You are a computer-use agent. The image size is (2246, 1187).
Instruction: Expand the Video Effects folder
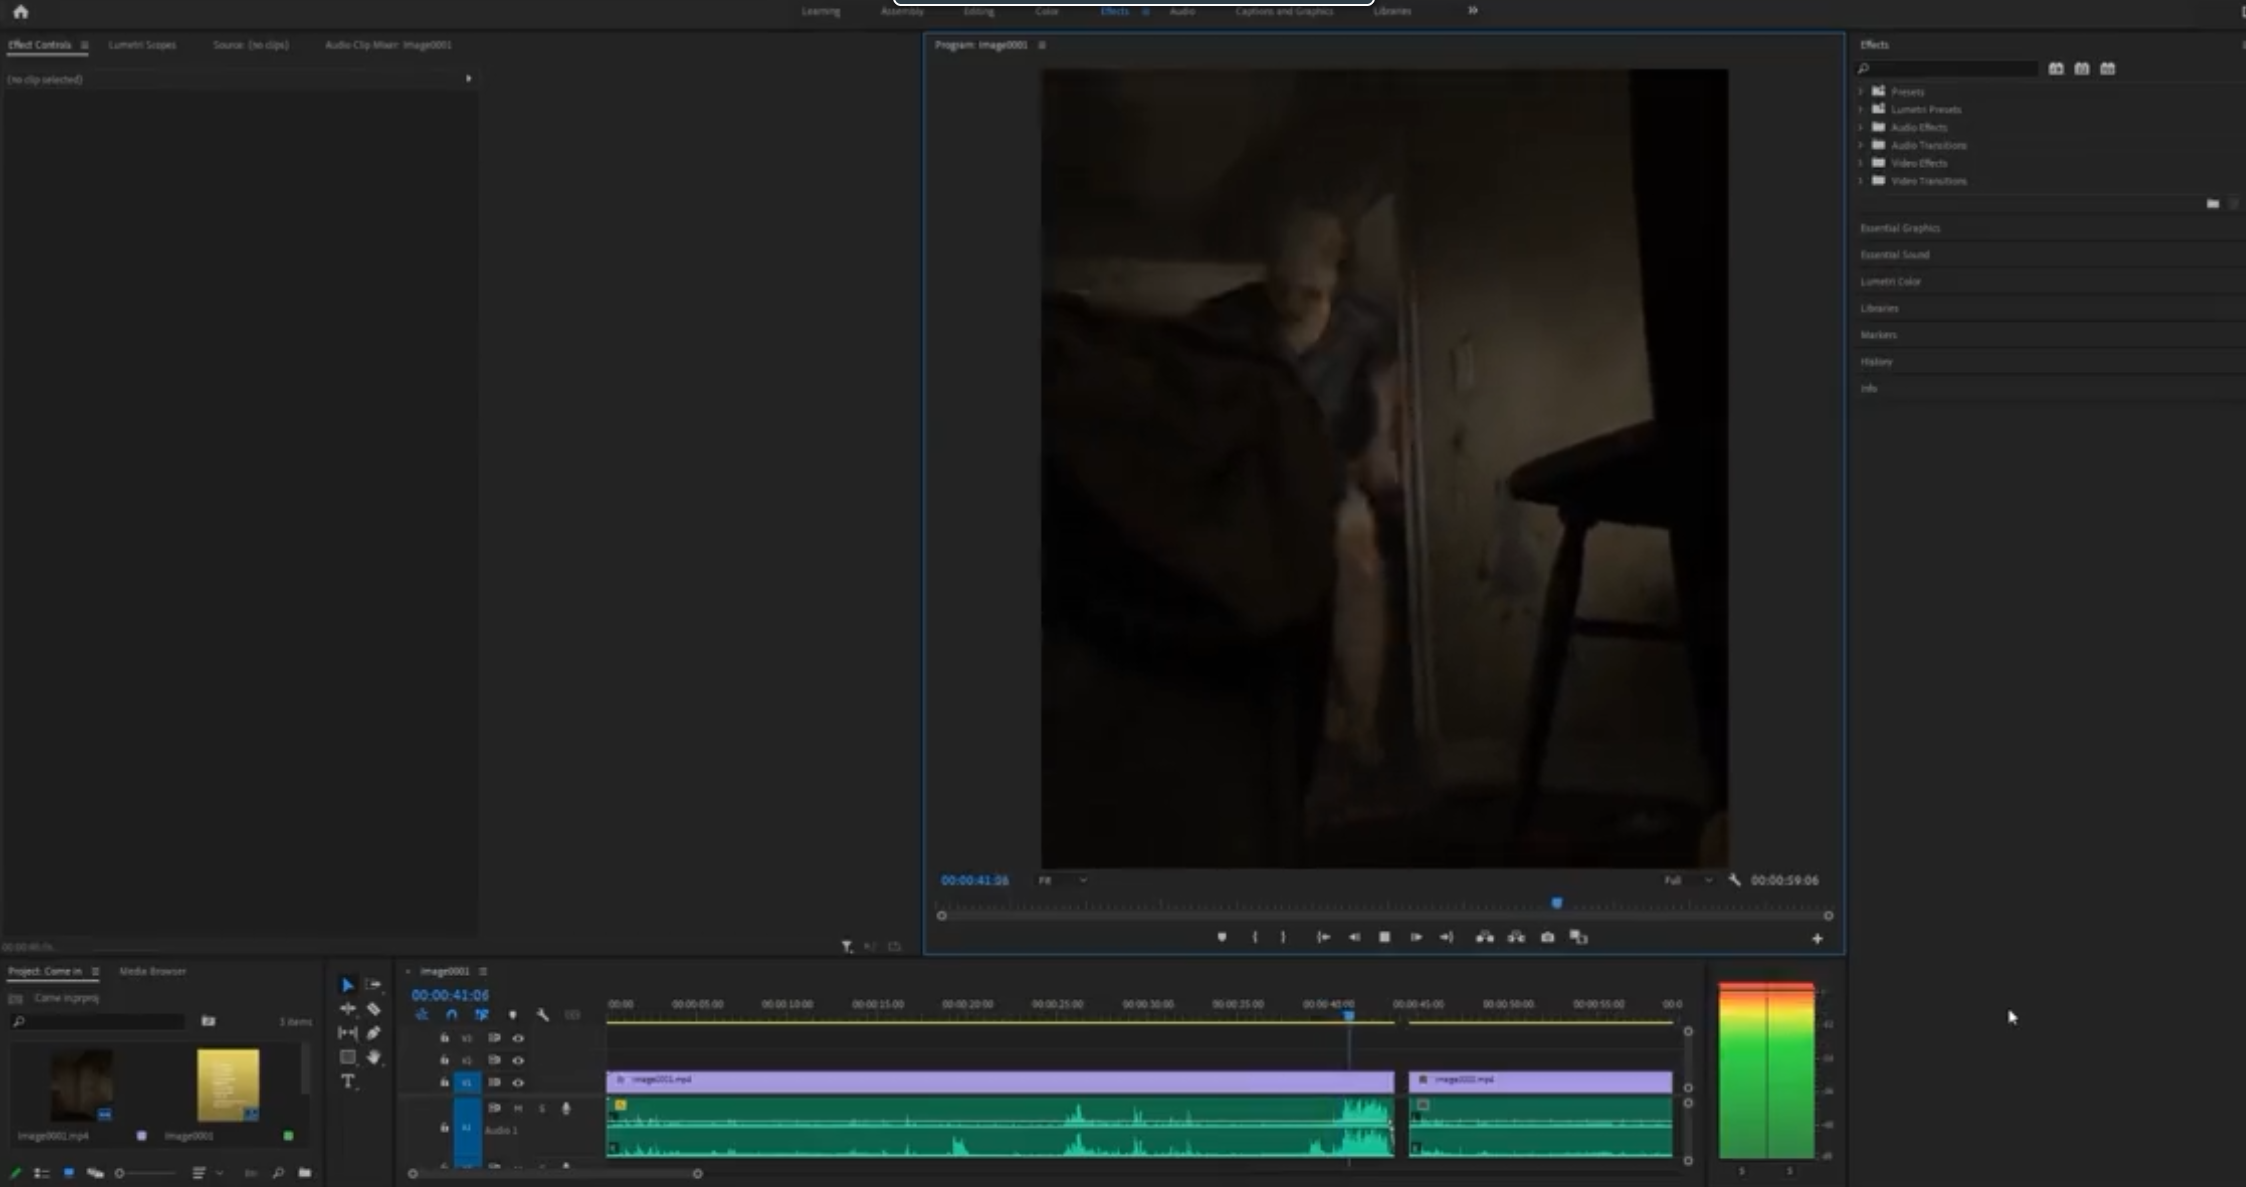coord(1861,163)
